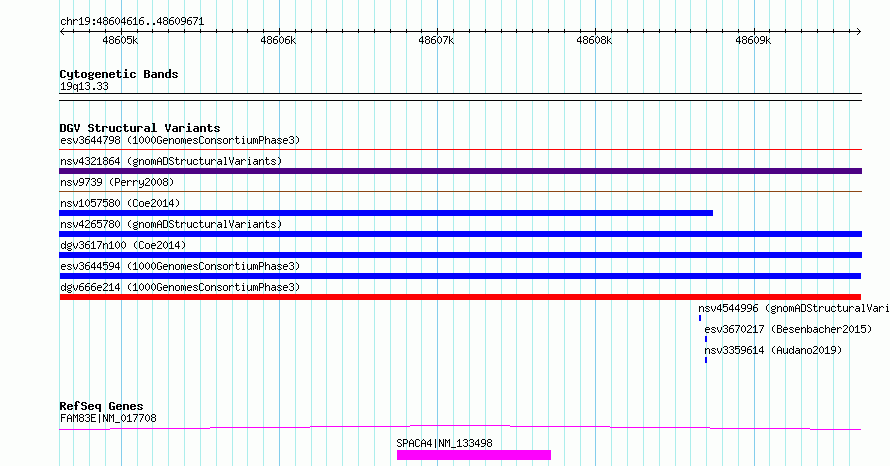Screen dimensions: 890x466
Task: Click the dgv666e214 1000Genomes label
Action: click(x=180, y=287)
